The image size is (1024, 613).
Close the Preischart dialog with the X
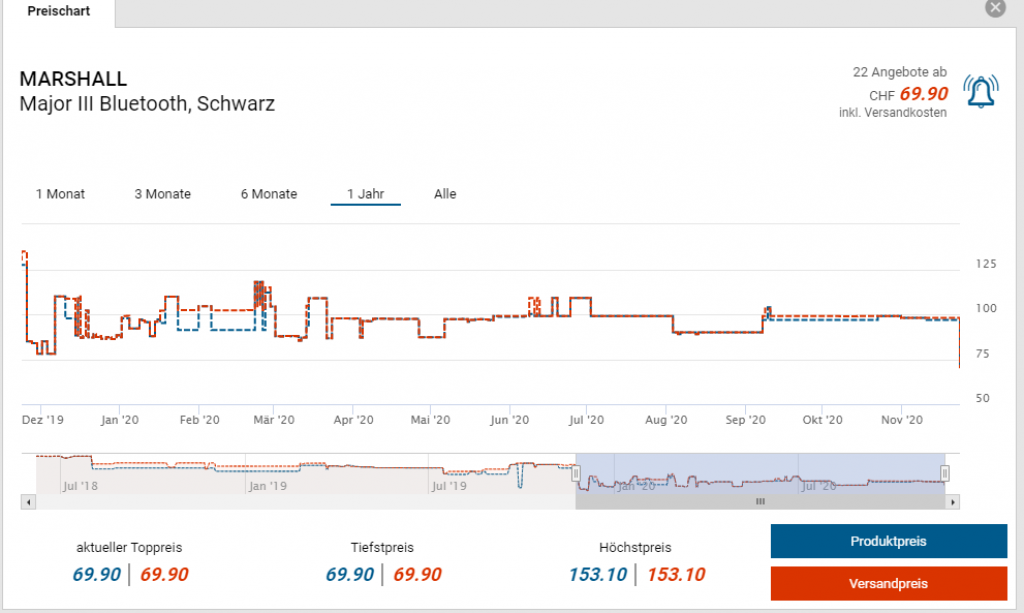click(x=994, y=9)
